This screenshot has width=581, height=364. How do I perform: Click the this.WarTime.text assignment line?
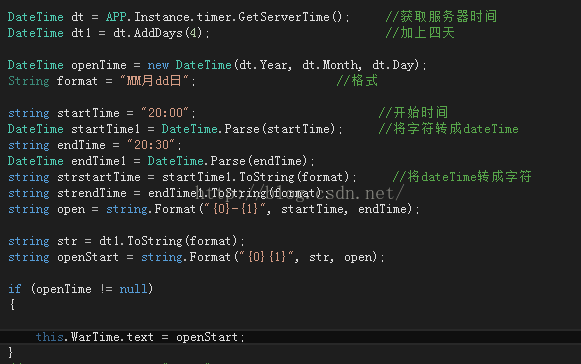(140, 337)
